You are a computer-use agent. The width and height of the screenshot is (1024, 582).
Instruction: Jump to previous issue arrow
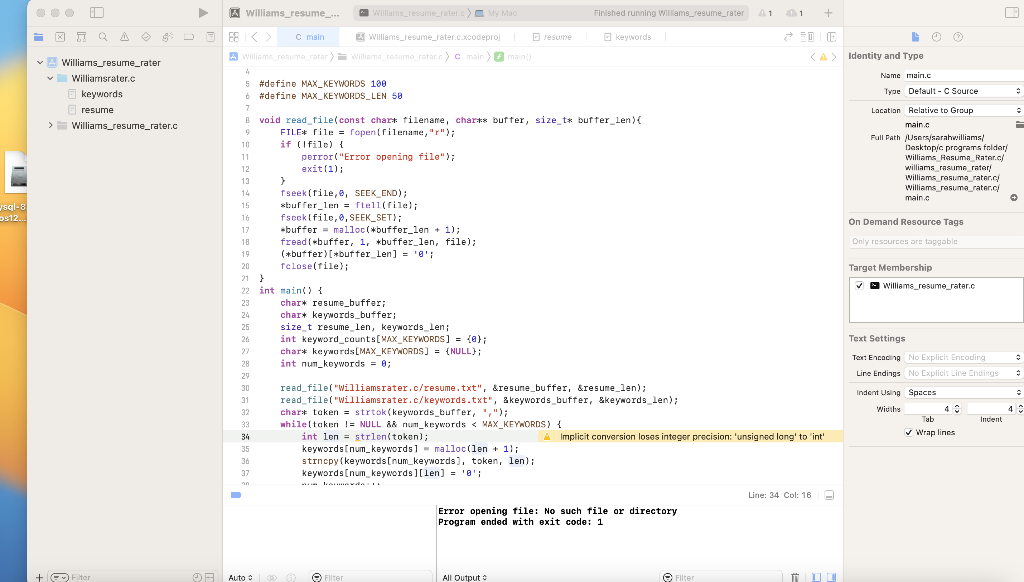pyautogui.click(x=813, y=57)
